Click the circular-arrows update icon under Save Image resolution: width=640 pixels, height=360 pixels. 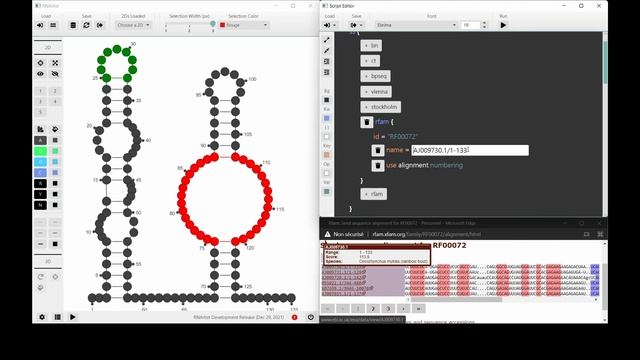(87, 25)
